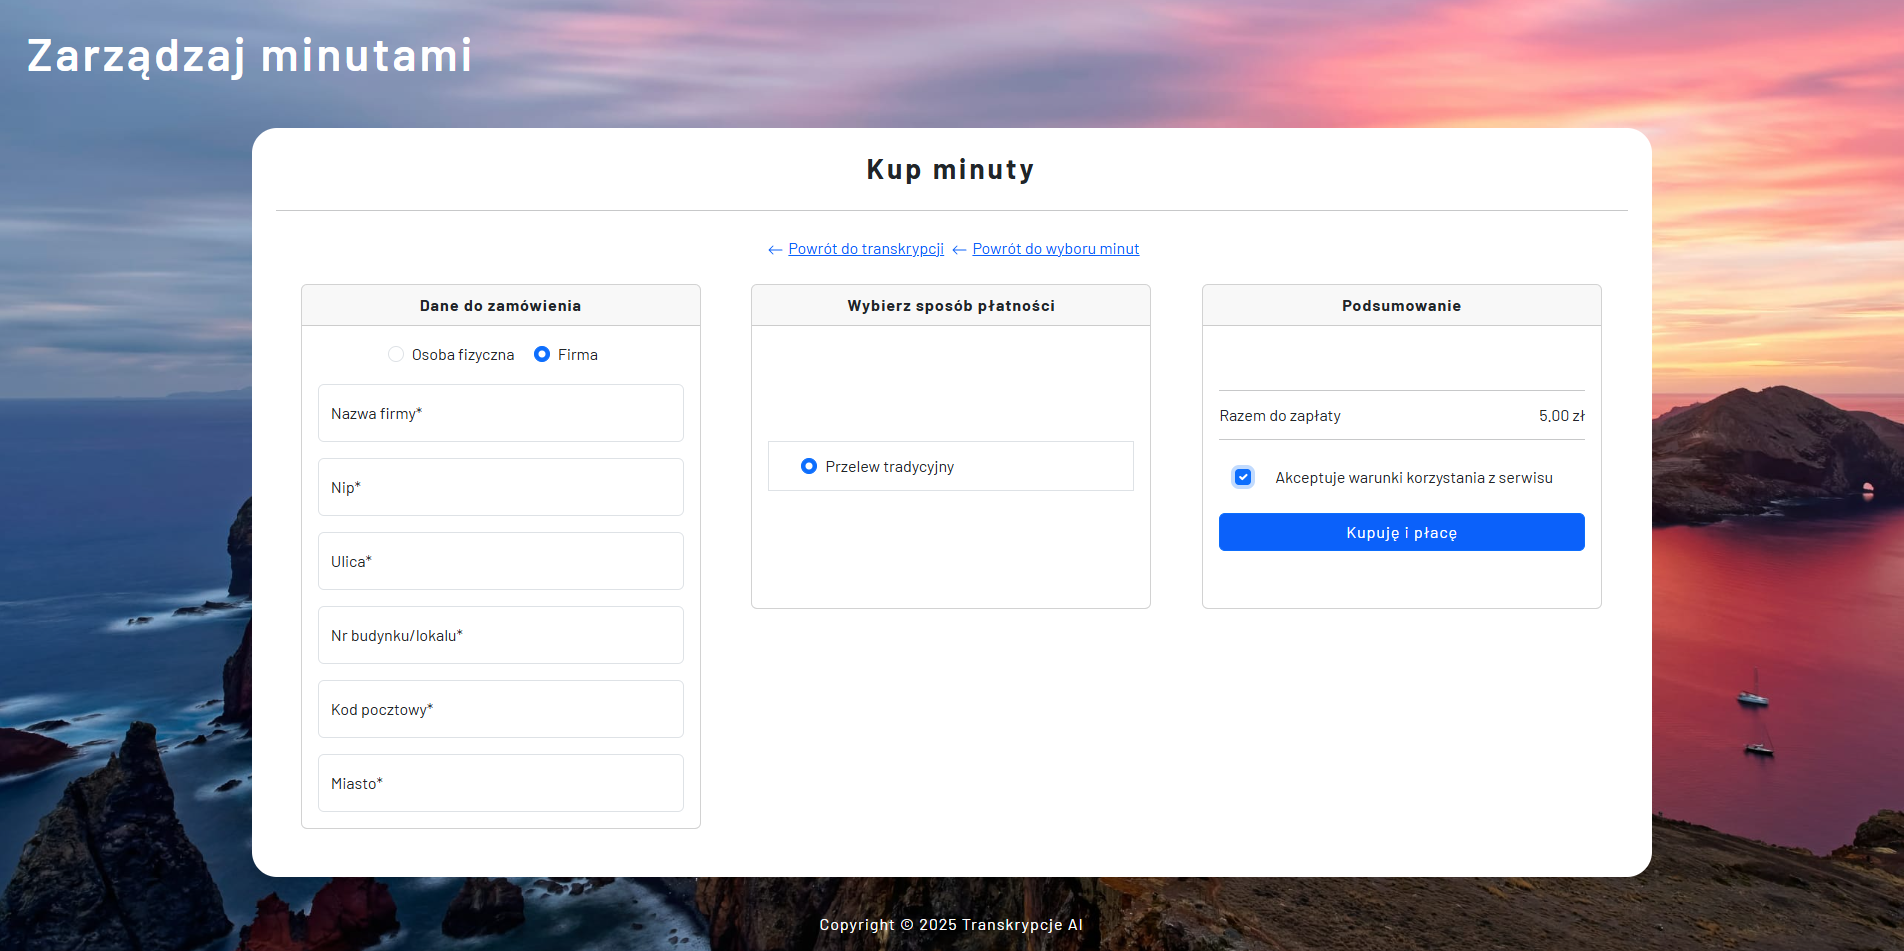Open the Powrót do transkrypcji link
The width and height of the screenshot is (1904, 951).
tap(865, 249)
